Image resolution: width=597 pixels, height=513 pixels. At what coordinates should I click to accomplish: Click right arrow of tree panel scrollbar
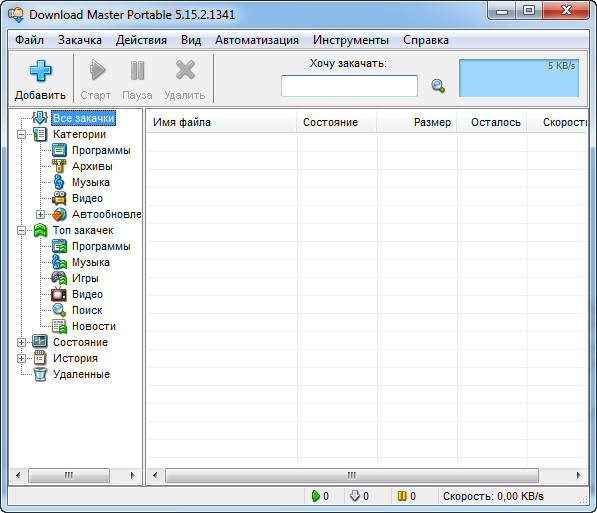click(132, 475)
